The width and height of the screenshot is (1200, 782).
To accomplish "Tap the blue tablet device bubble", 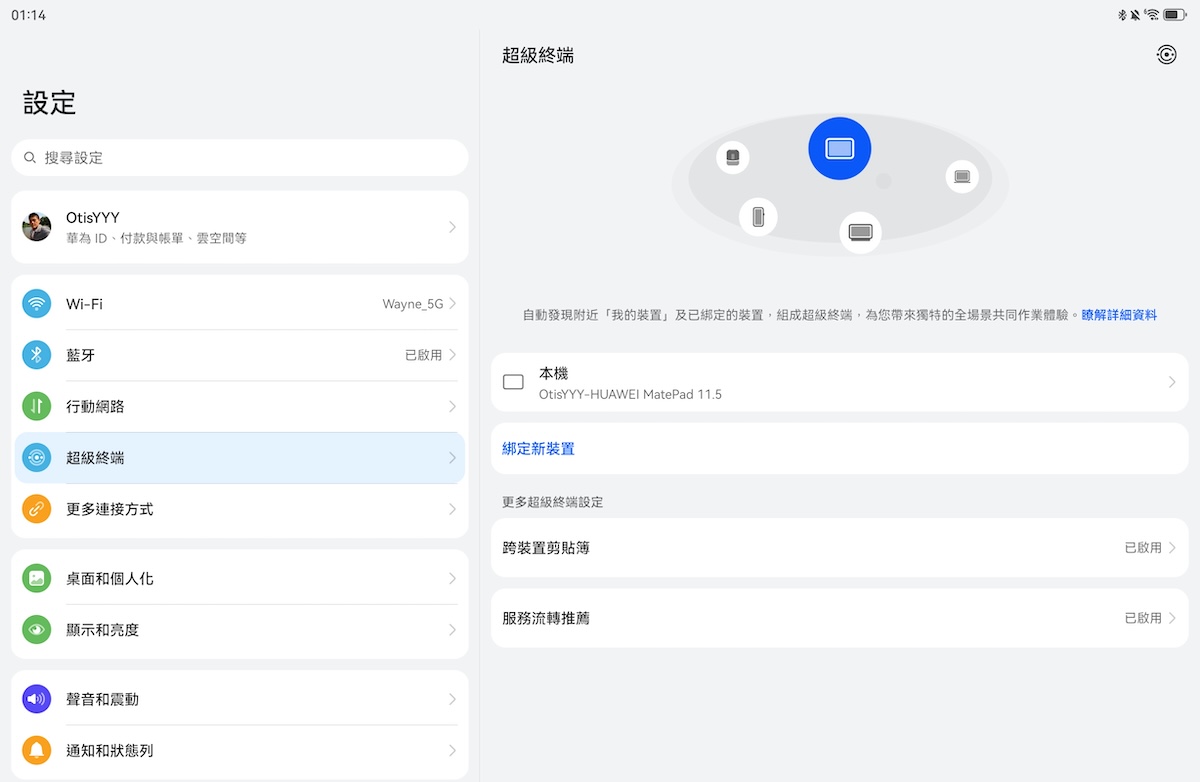I will coord(839,149).
